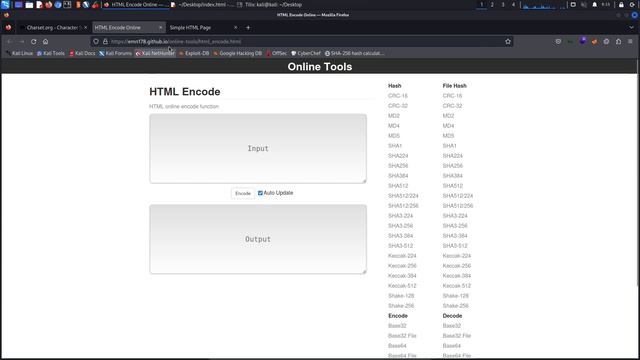The width and height of the screenshot is (640, 360).
Task: Open the extensions puzzle icon
Action: 618,42
